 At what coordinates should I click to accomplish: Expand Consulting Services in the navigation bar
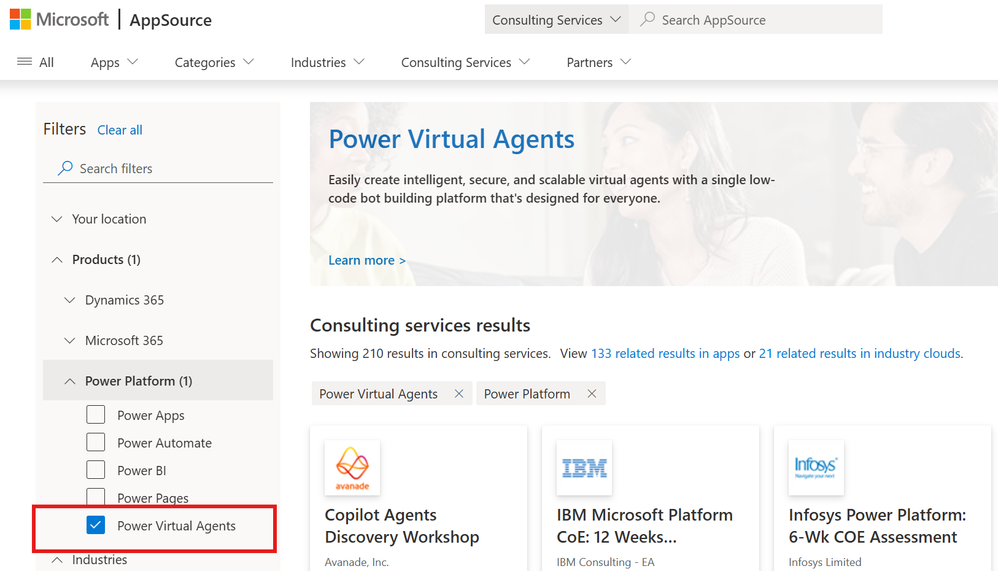[x=465, y=62]
